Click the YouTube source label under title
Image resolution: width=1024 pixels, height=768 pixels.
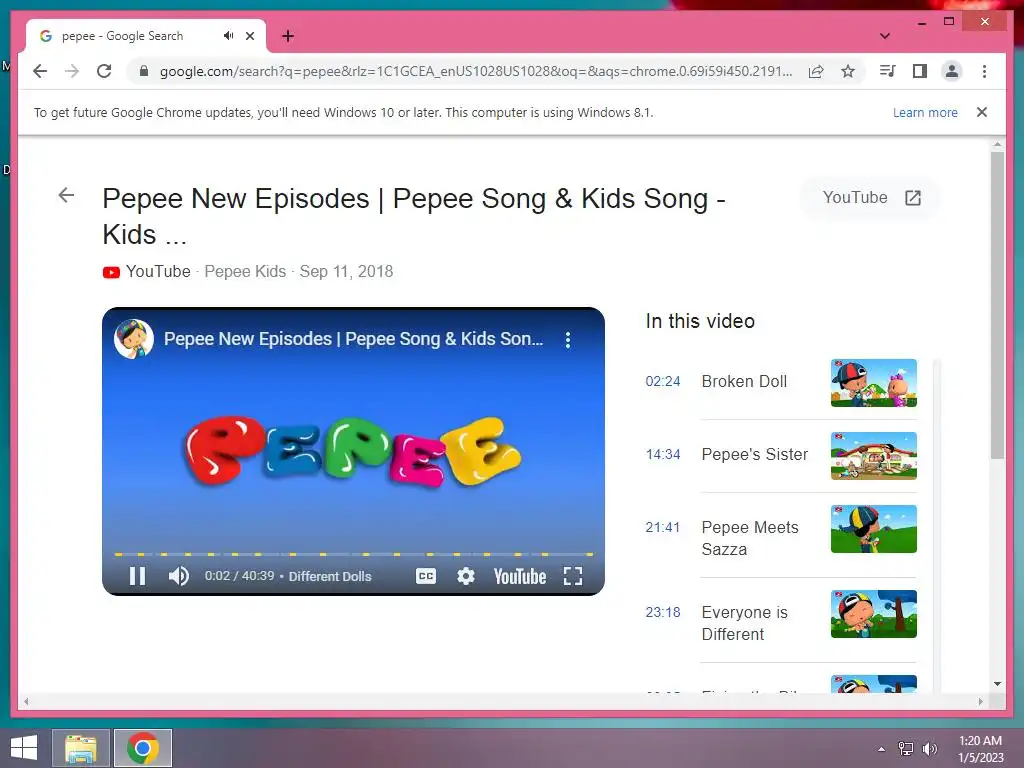click(158, 272)
